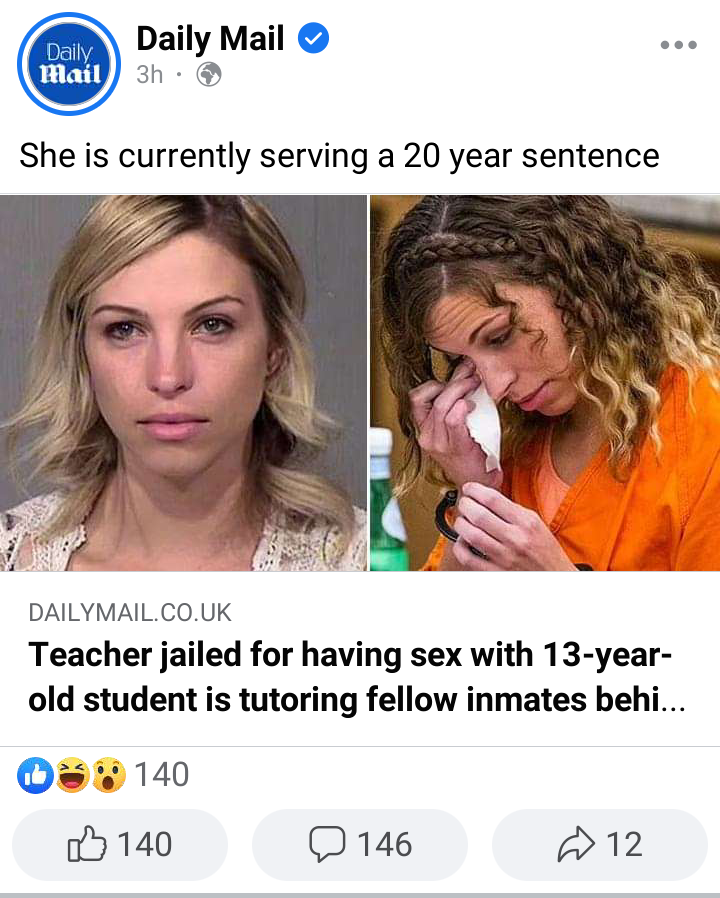The height and width of the screenshot is (898, 720).
Task: Click the laughing Haha reaction emoji
Action: coord(73,775)
